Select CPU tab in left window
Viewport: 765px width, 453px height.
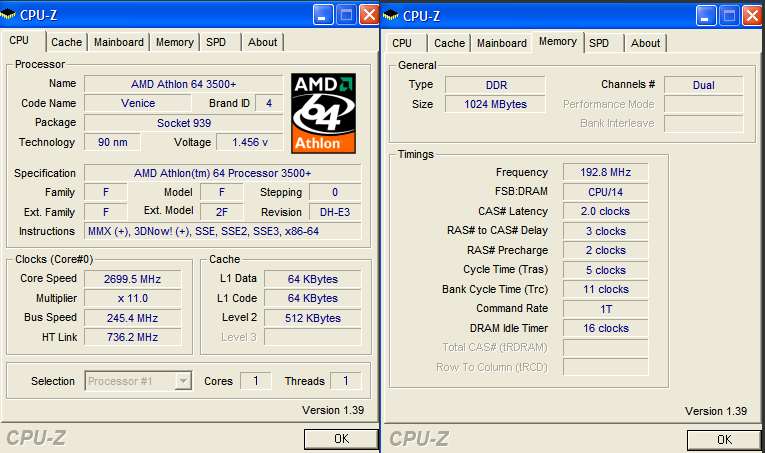pyautogui.click(x=20, y=40)
